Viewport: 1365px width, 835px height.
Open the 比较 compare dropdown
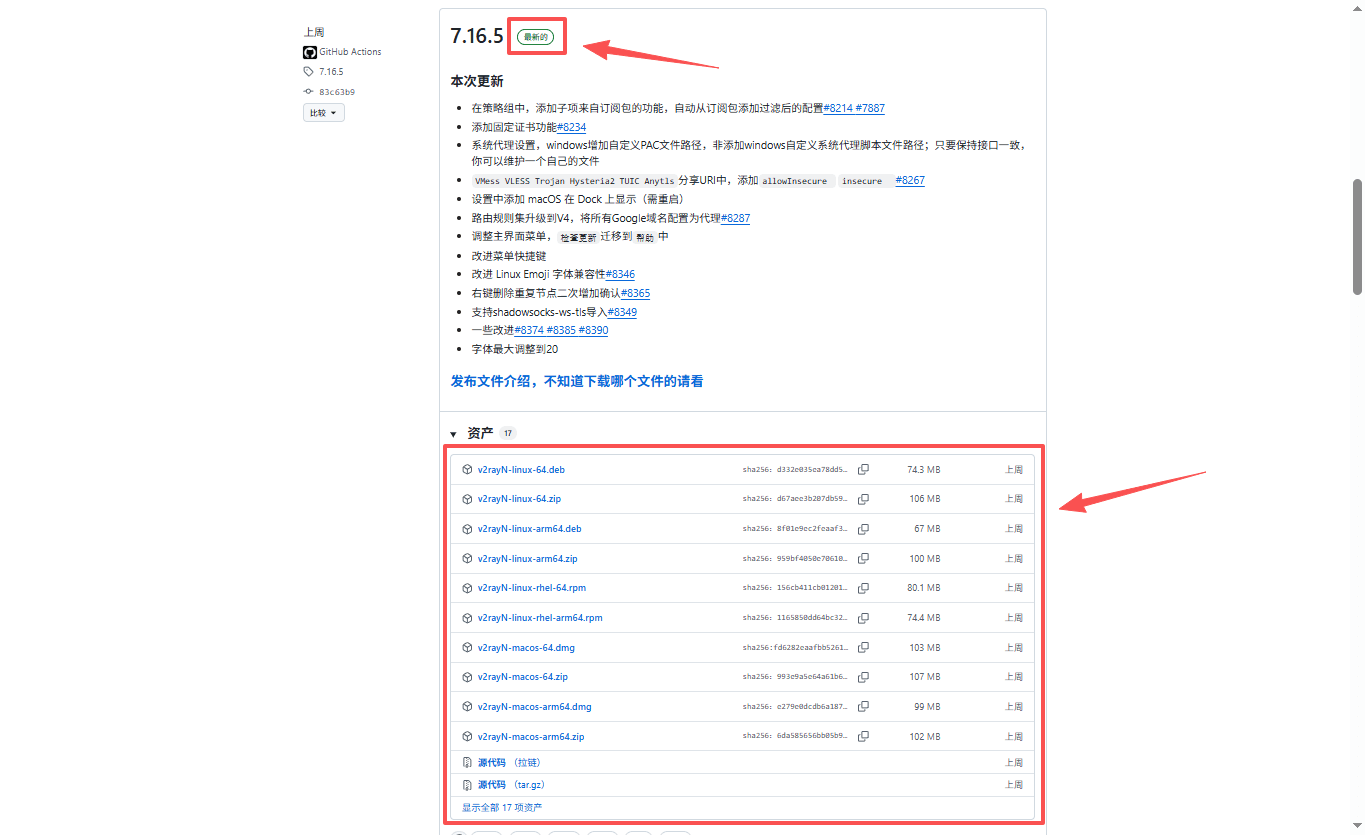coord(324,113)
